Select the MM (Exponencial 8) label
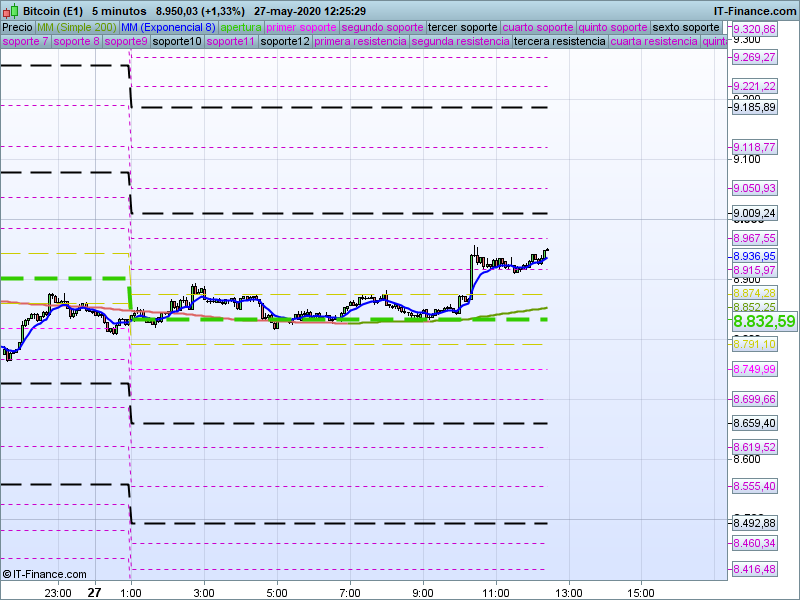Image resolution: width=800 pixels, height=600 pixels. coord(174,27)
